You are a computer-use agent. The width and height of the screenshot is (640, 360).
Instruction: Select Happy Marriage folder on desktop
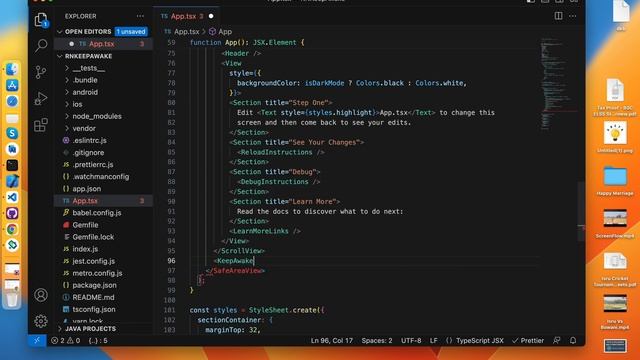[615, 181]
